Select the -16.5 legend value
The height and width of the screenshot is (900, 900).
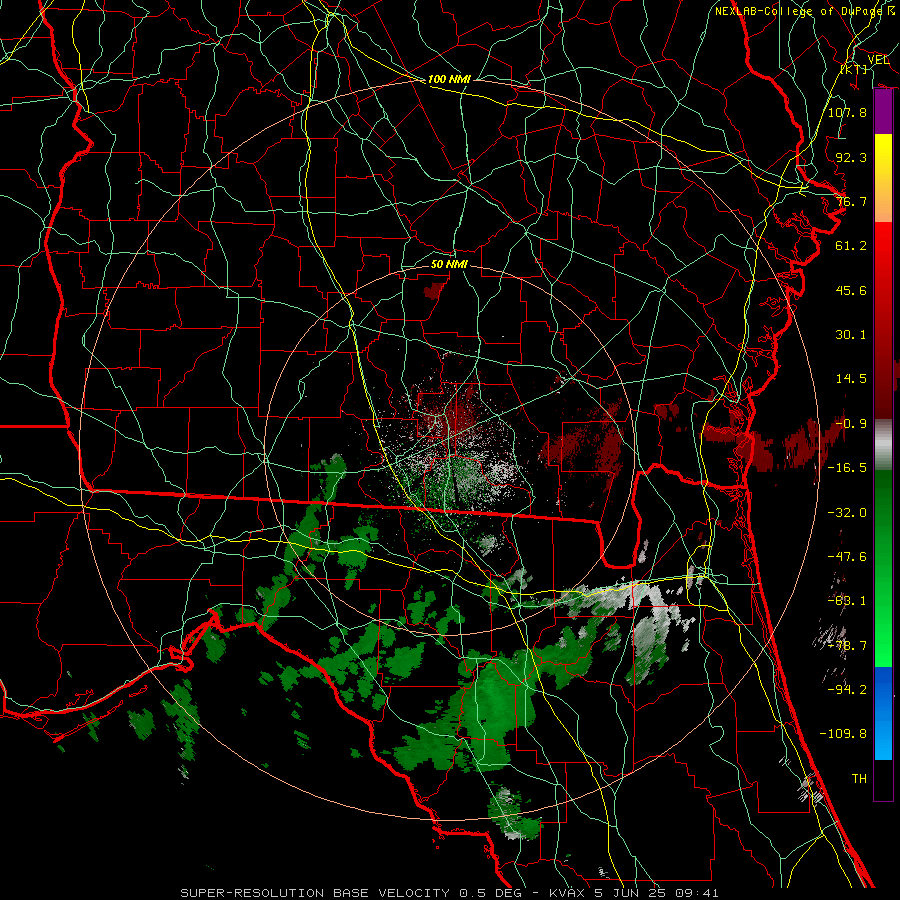coord(847,468)
